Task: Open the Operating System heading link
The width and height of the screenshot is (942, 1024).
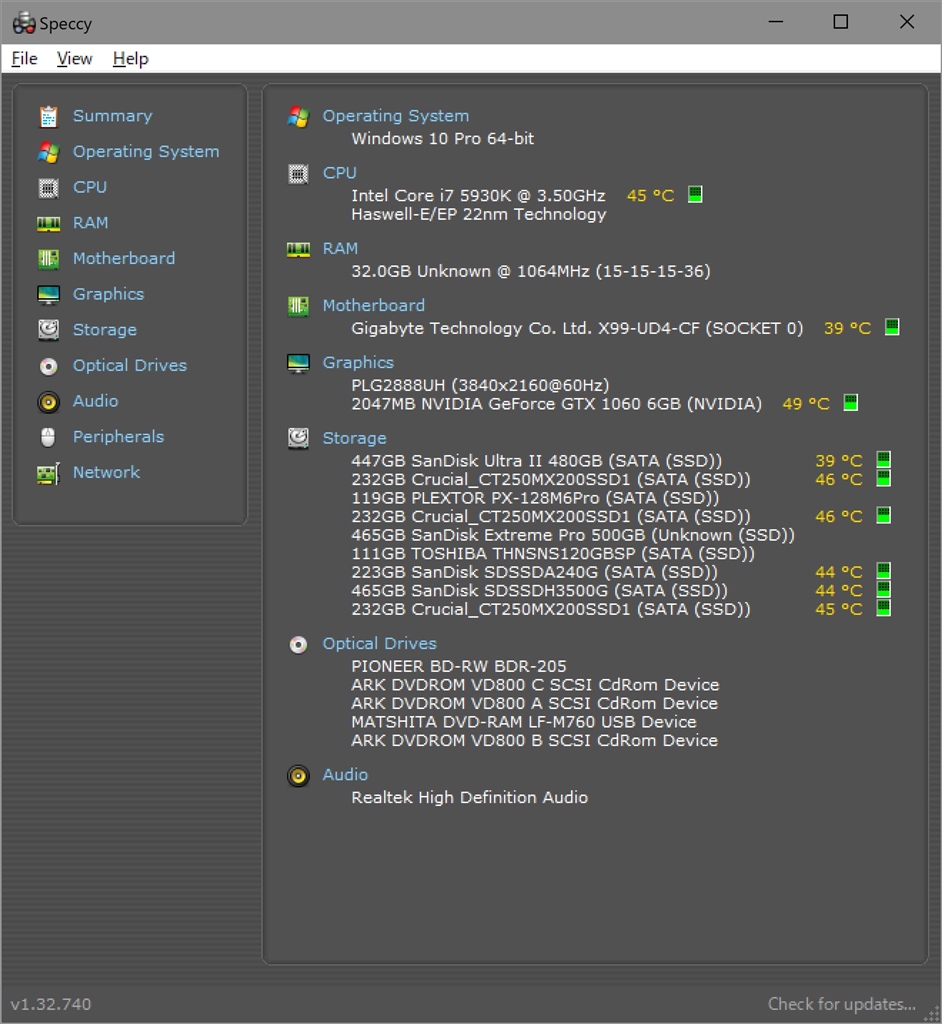Action: click(395, 116)
